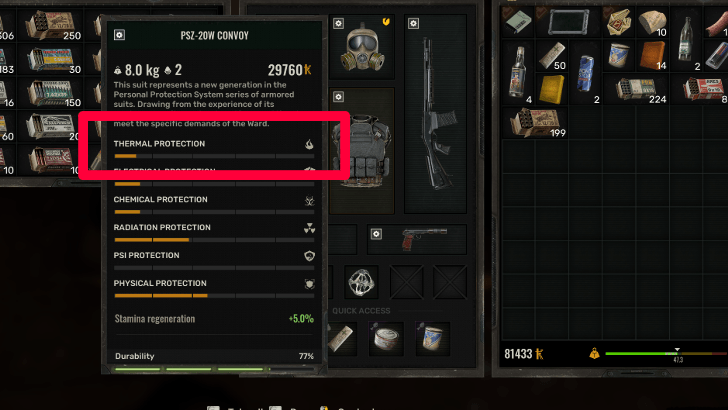Select the equipped body armor vest

(x=364, y=151)
